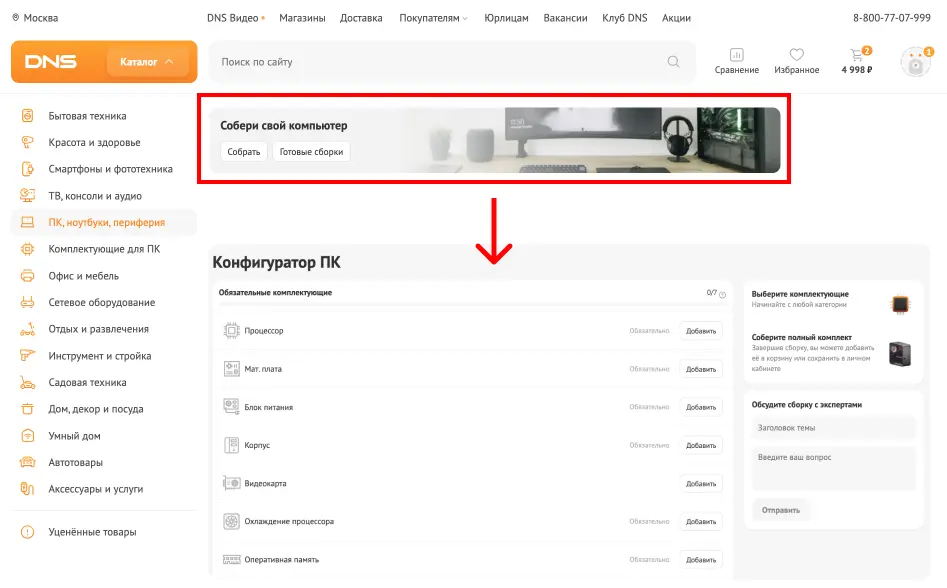Screen dimensions: 947x588
Task: Open the Сравнение comparison icon
Action: pyautogui.click(x=736, y=56)
